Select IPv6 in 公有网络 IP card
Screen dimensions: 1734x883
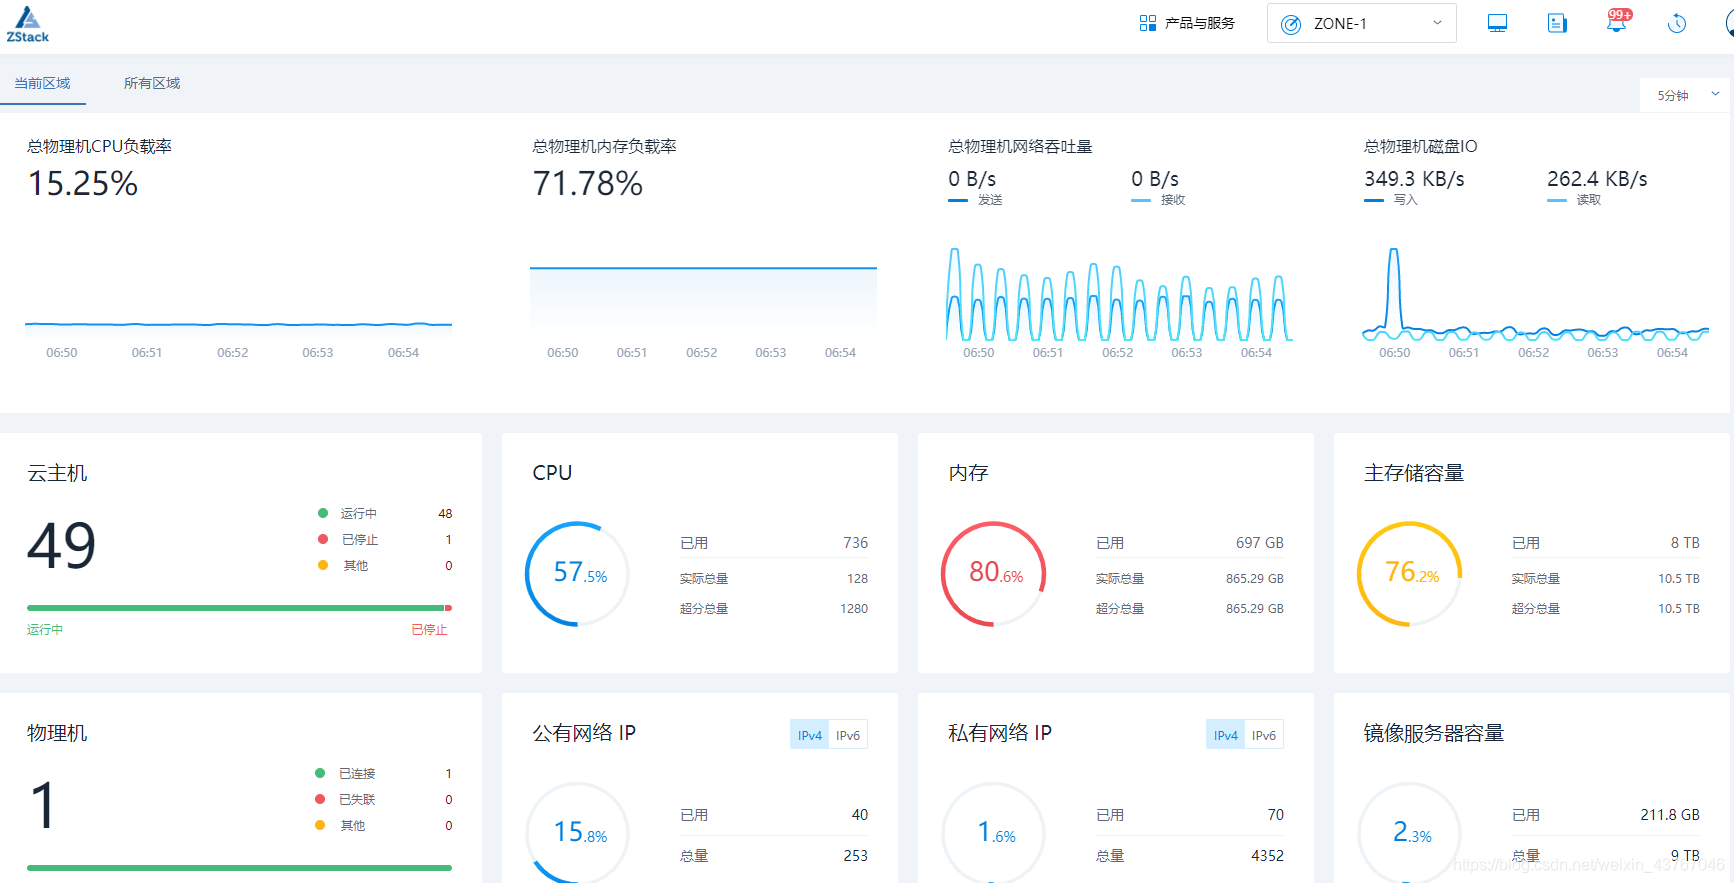848,735
